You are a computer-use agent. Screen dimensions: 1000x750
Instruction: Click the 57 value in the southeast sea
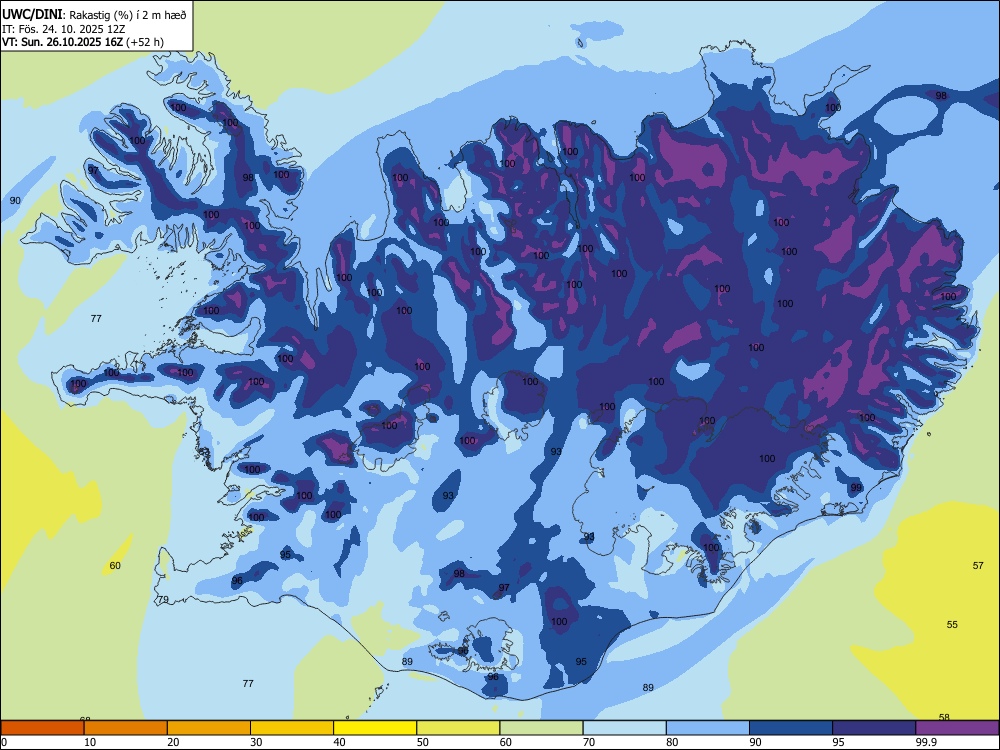pyautogui.click(x=978, y=566)
